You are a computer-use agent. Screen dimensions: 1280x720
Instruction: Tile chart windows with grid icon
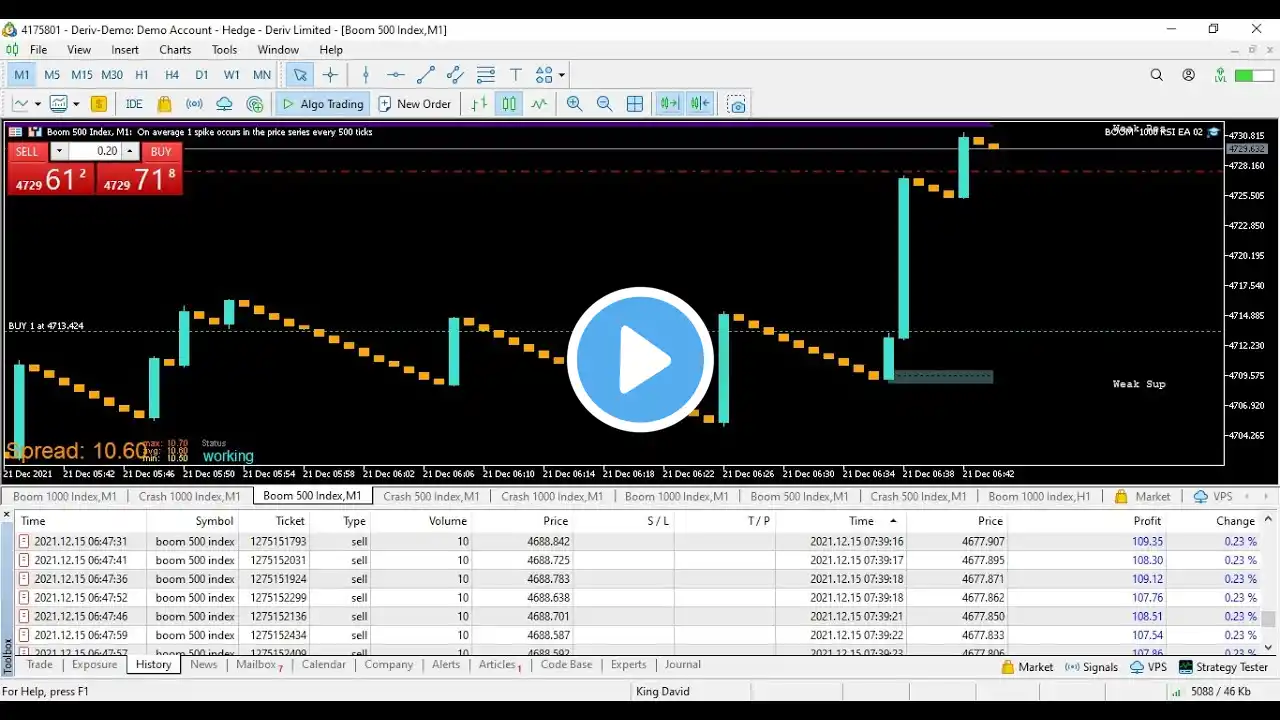pos(635,104)
